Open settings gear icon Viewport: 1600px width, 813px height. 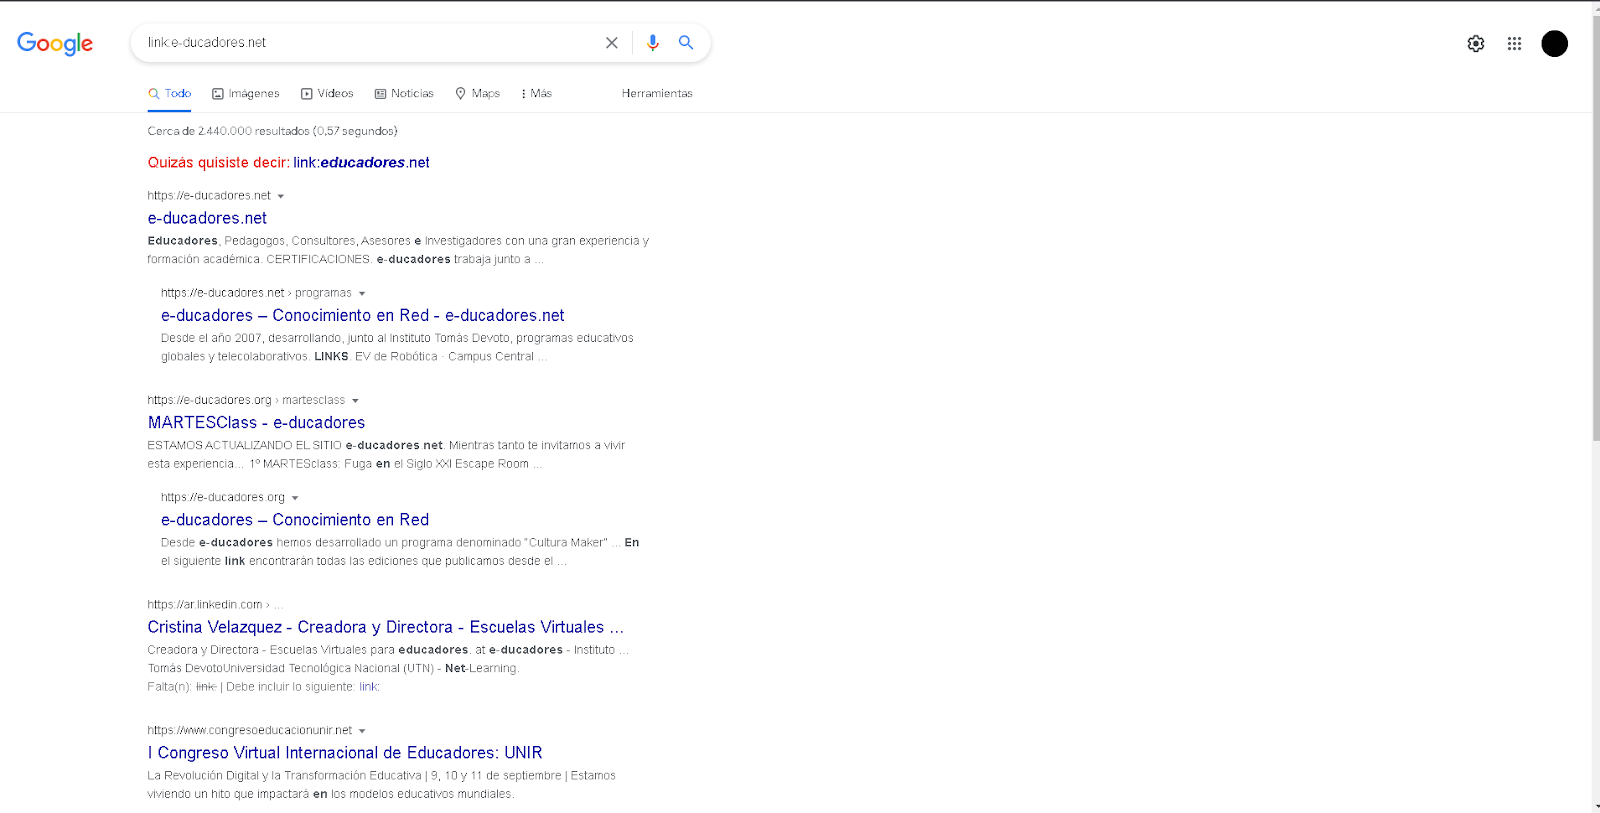[x=1476, y=44]
